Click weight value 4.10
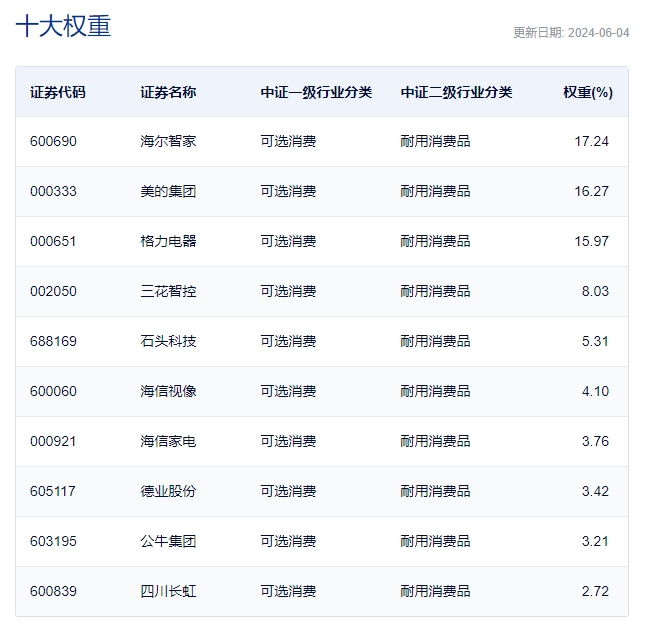Viewport: 645px width, 630px height. click(x=595, y=391)
